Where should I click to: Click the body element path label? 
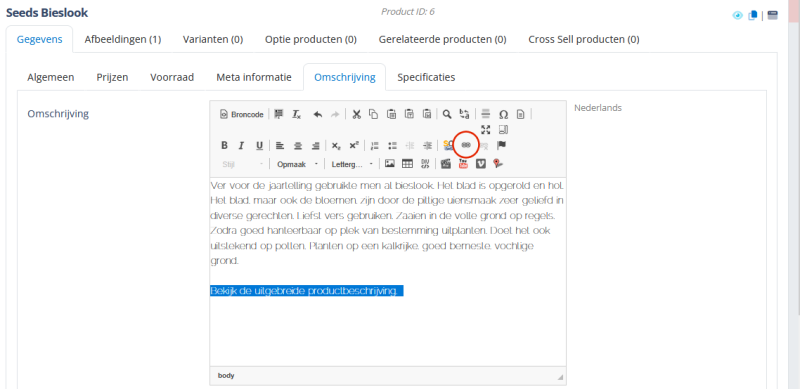tap(226, 376)
